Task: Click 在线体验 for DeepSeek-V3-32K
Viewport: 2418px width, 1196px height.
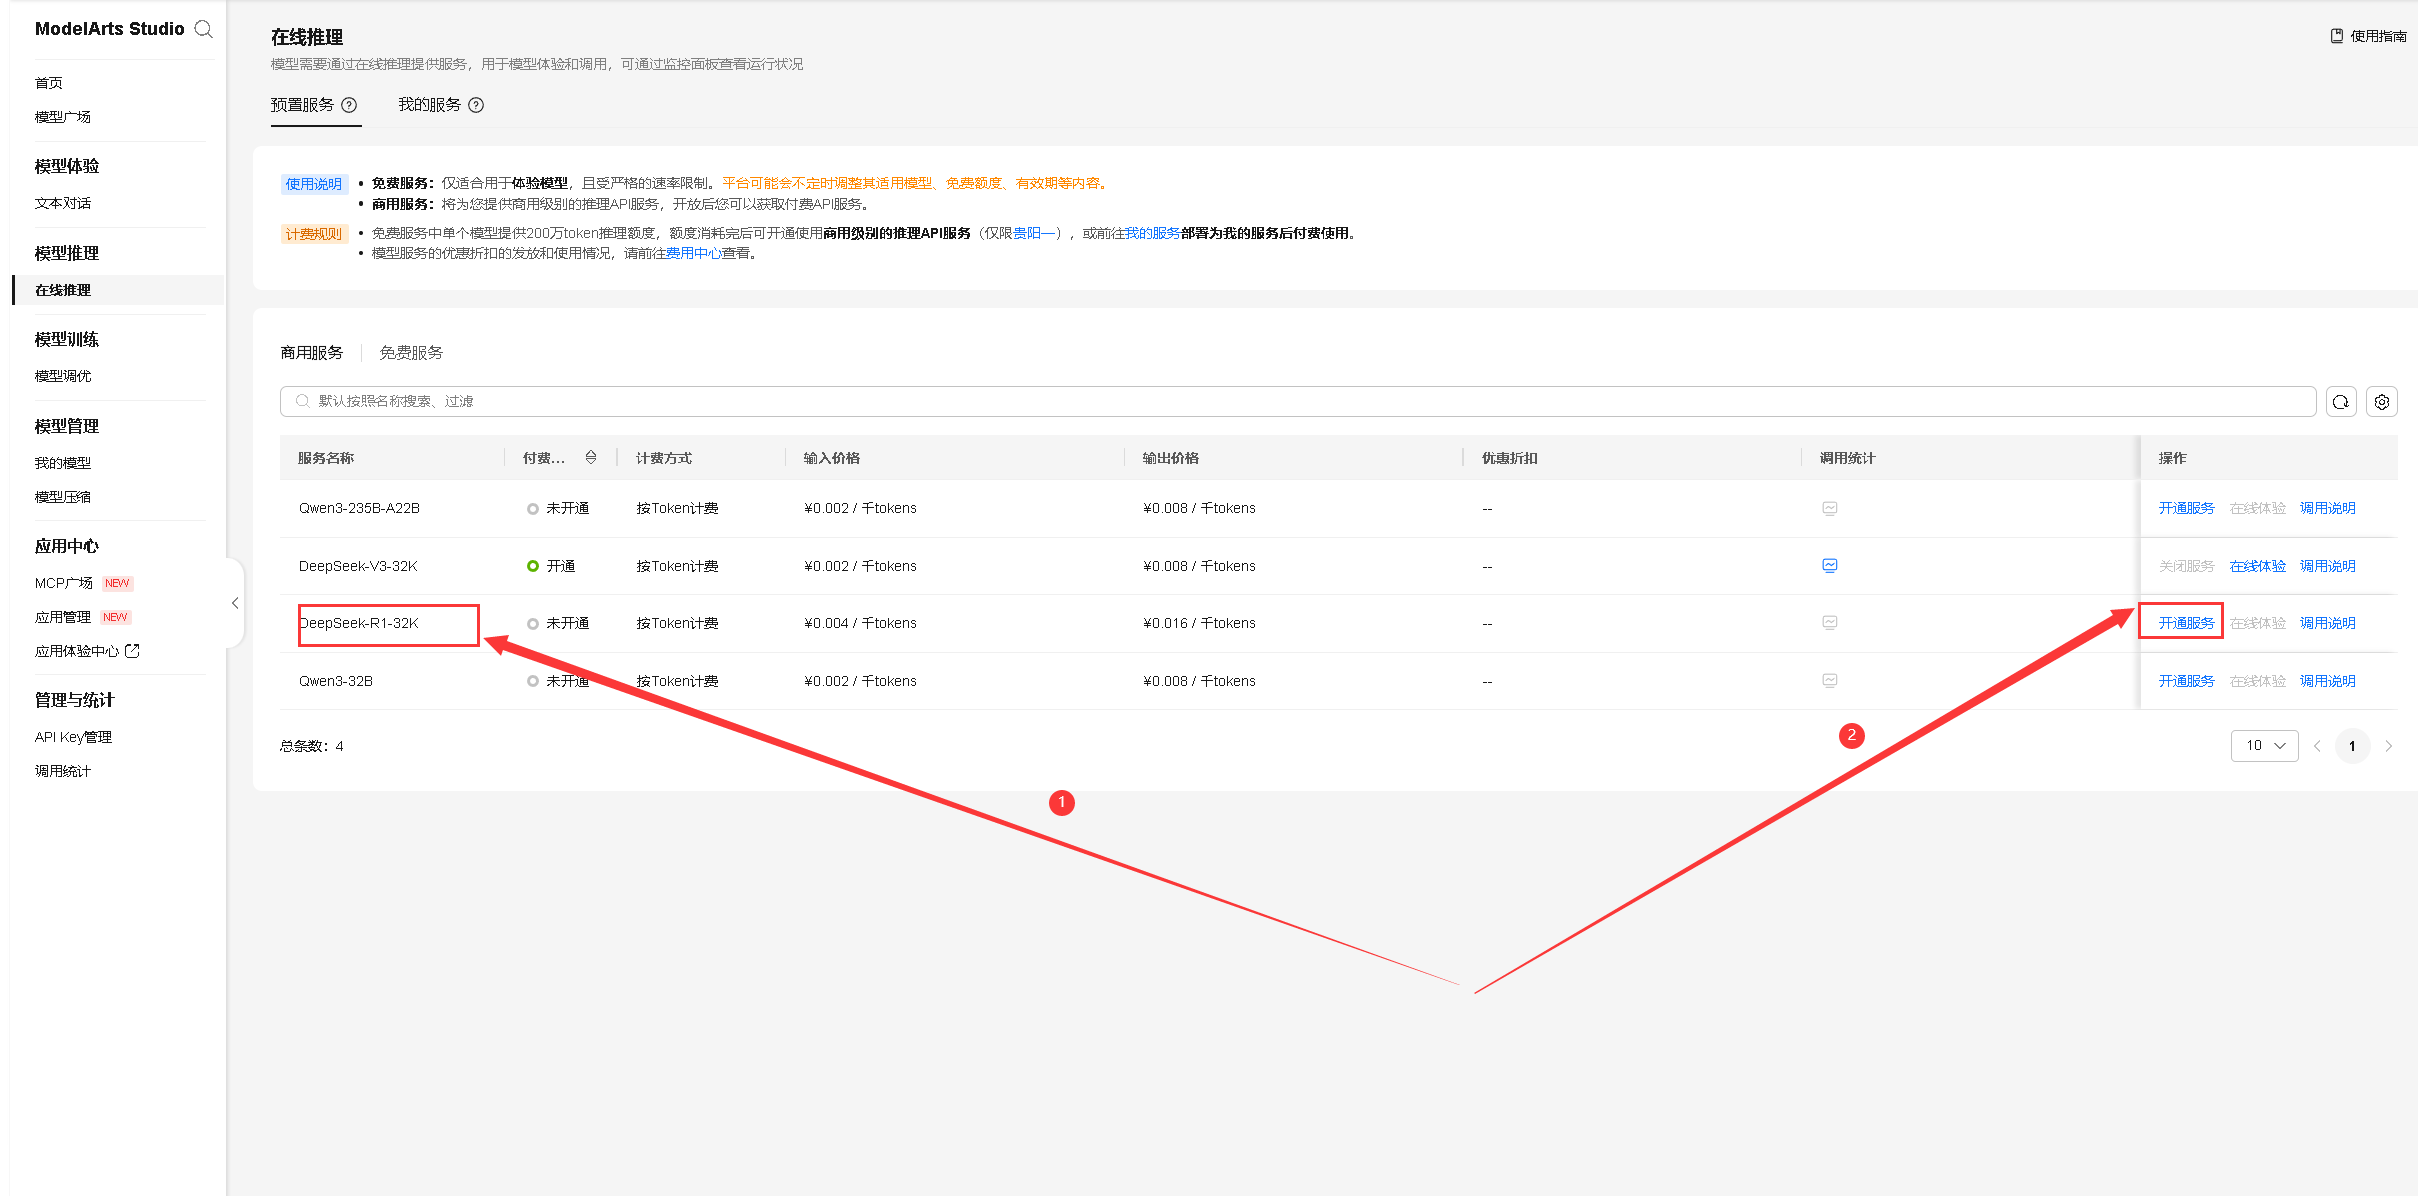Action: (2257, 566)
